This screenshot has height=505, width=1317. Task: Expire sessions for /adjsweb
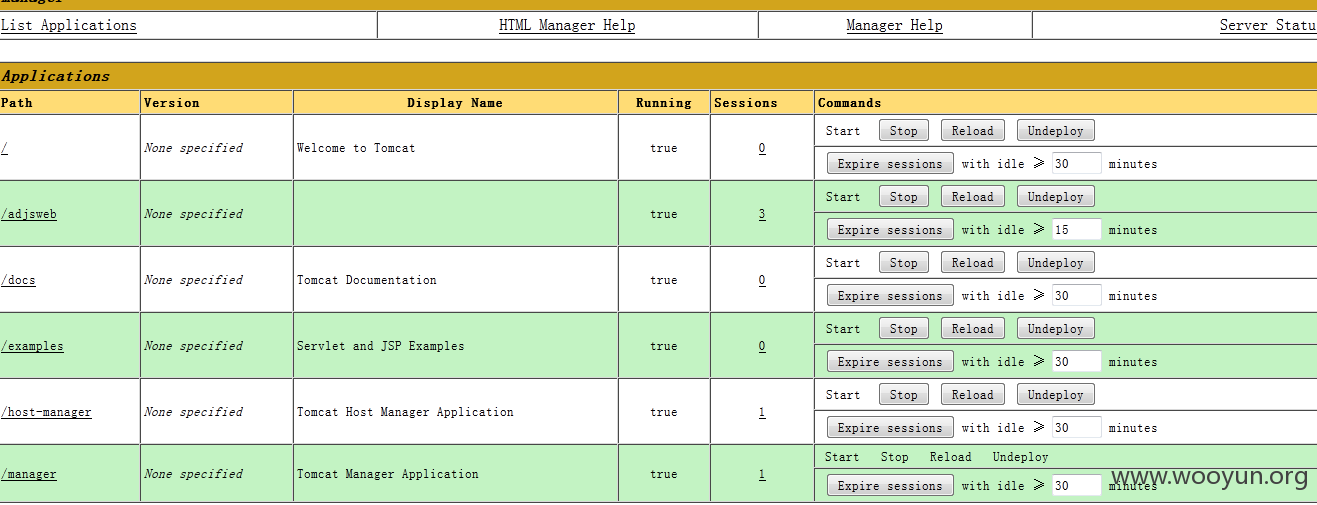pos(890,230)
